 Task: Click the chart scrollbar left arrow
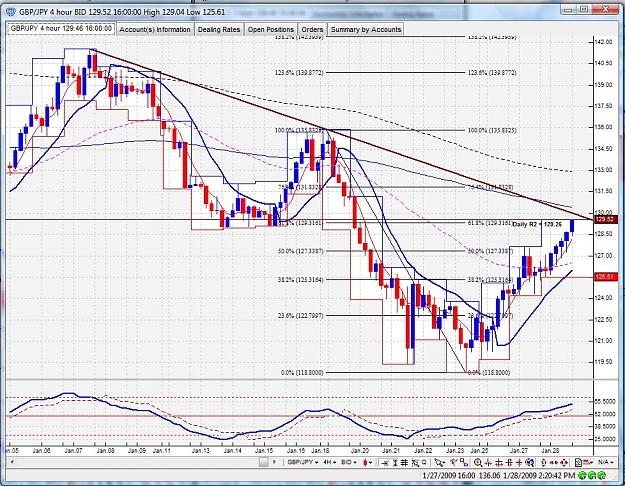click(12, 462)
